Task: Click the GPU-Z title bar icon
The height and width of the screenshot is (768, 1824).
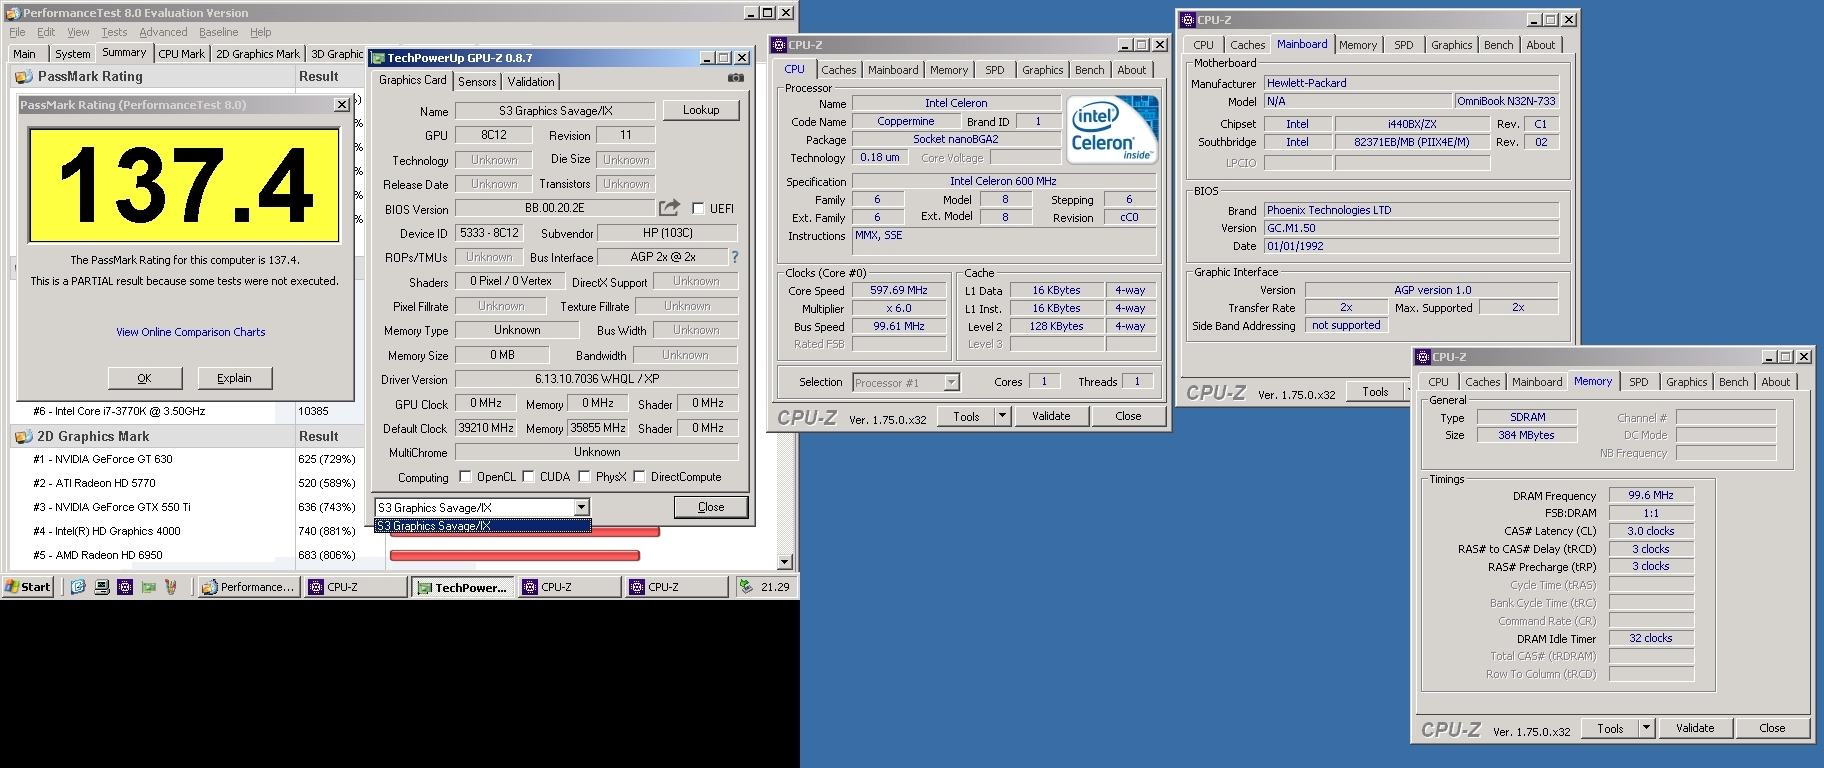Action: 378,58
